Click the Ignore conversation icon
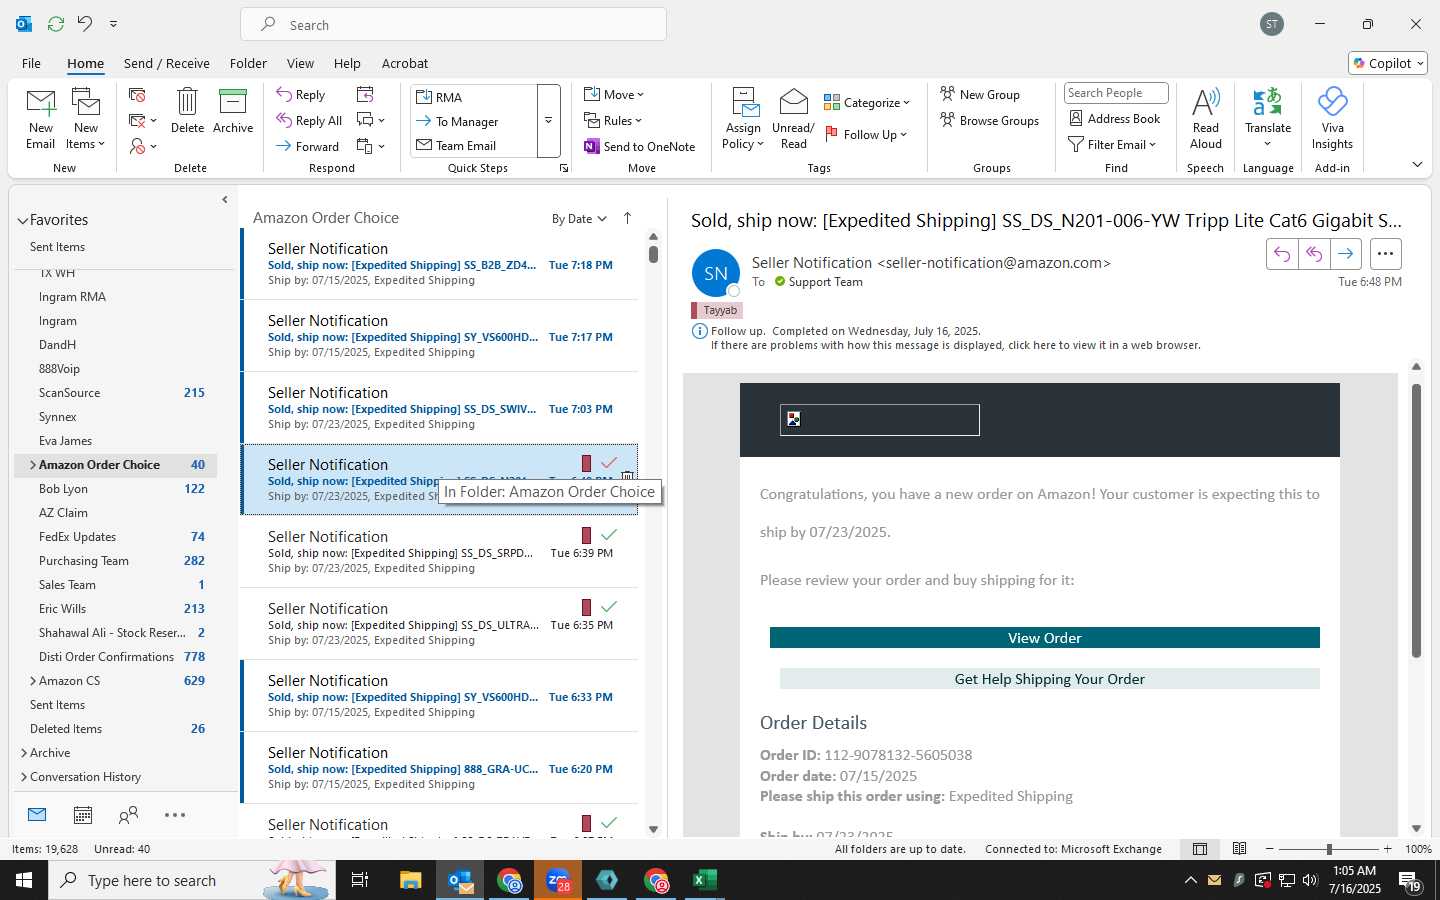Image resolution: width=1440 pixels, height=900 pixels. [137, 95]
